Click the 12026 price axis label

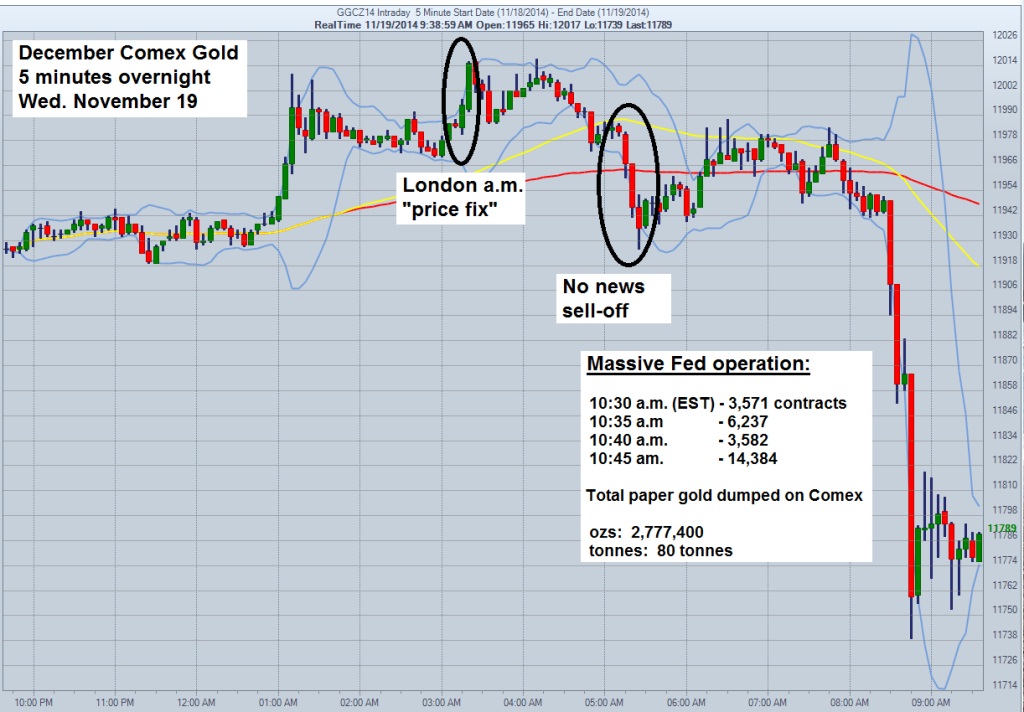tap(1003, 35)
